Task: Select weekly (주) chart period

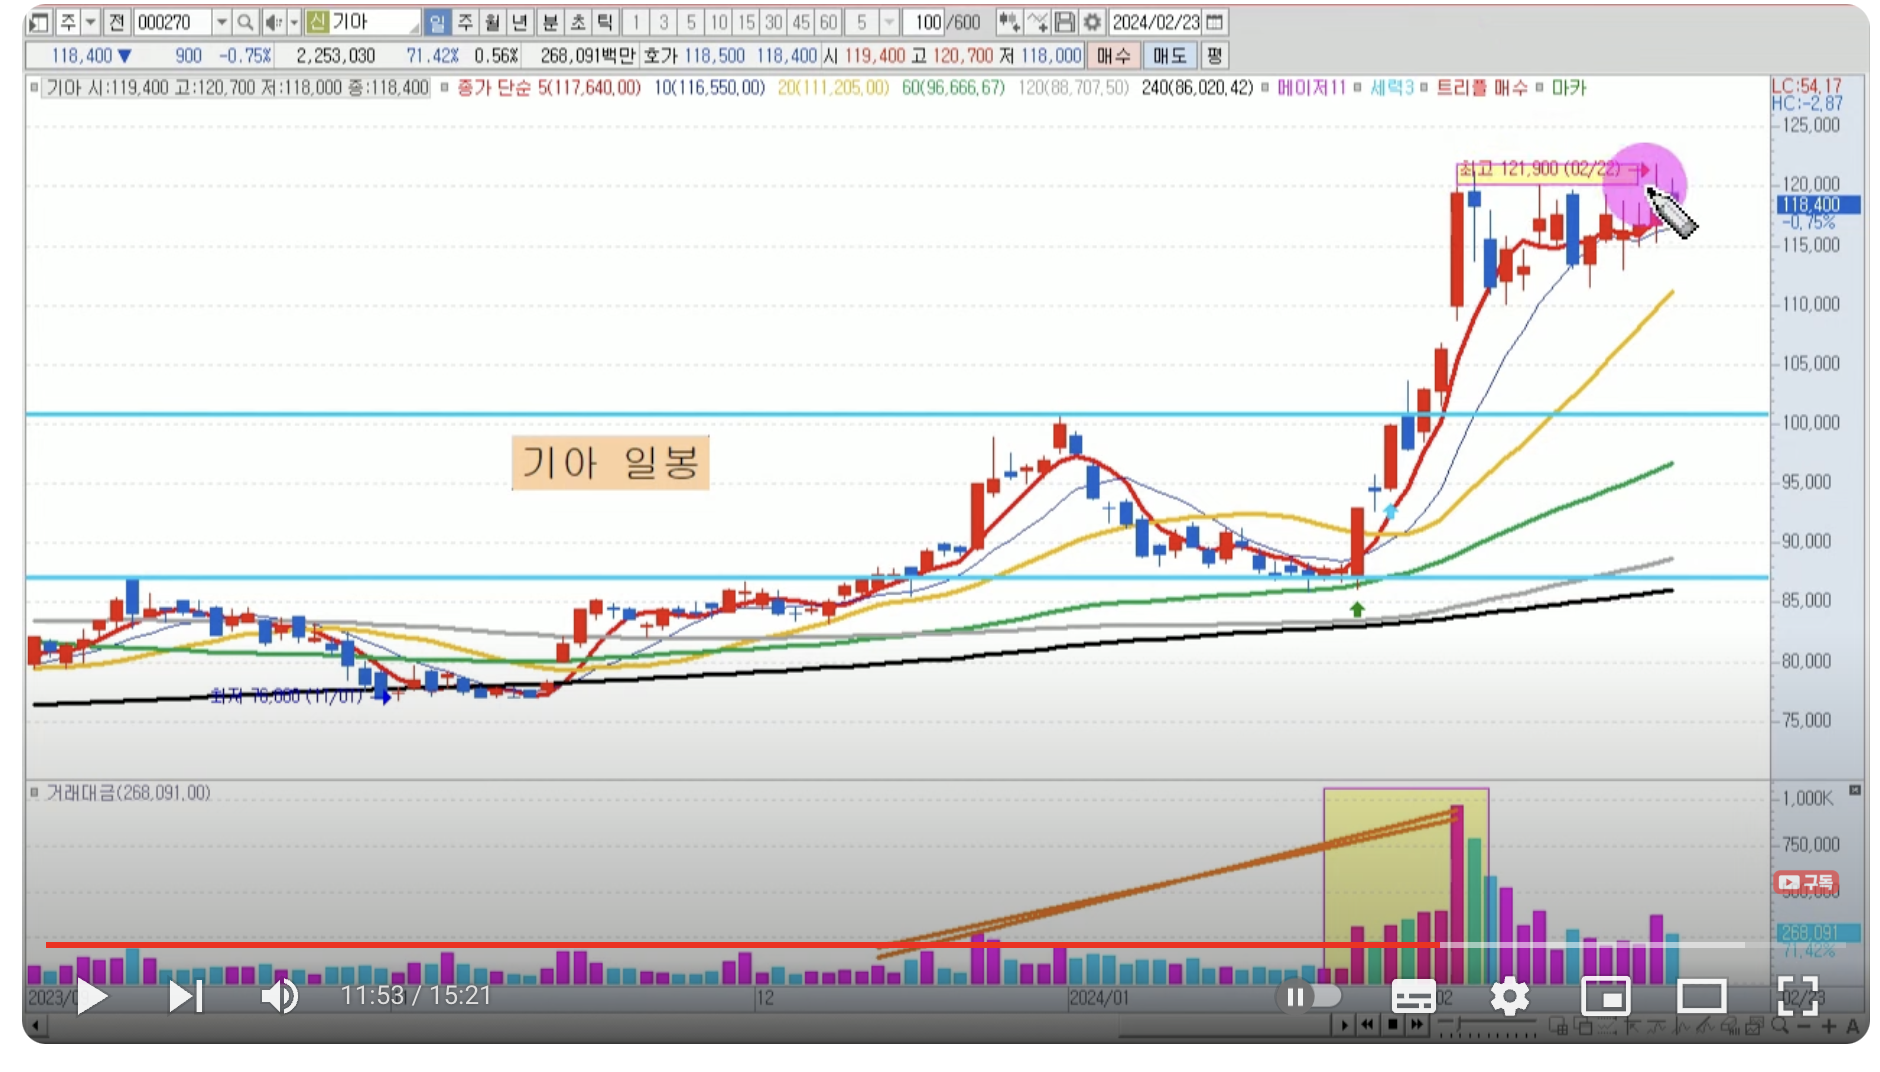Action: coord(465,22)
